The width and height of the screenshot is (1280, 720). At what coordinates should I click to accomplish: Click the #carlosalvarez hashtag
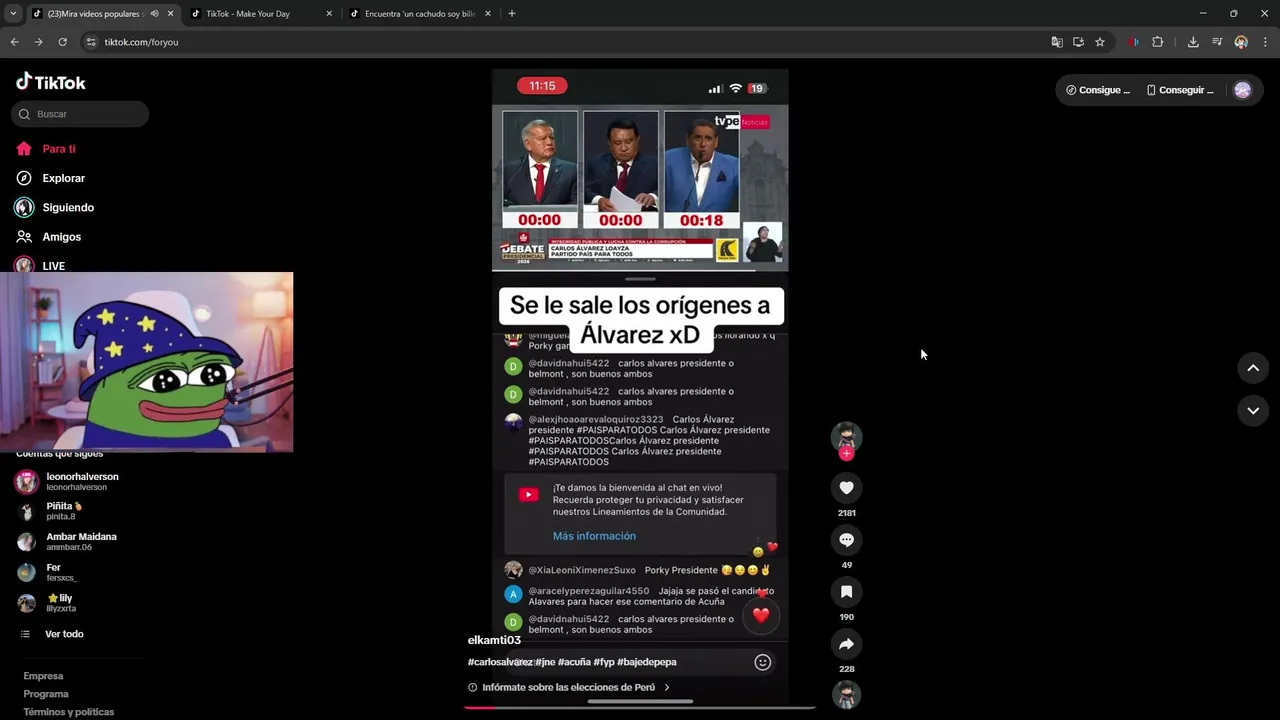click(501, 662)
